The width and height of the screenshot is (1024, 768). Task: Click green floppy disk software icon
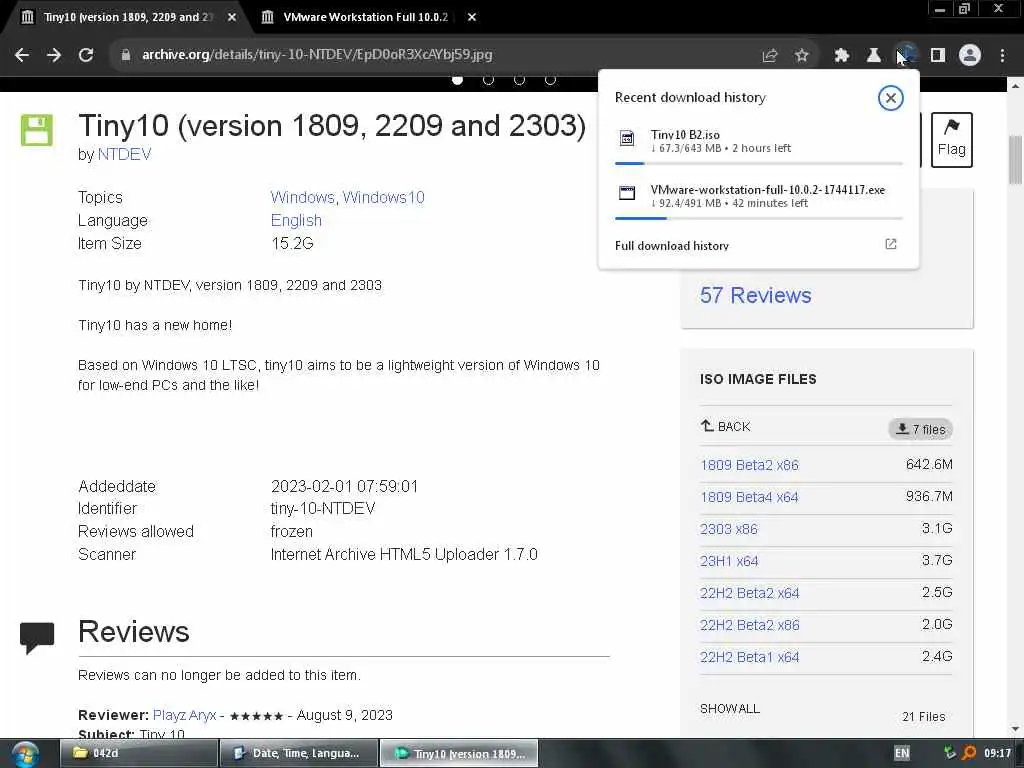pyautogui.click(x=37, y=130)
